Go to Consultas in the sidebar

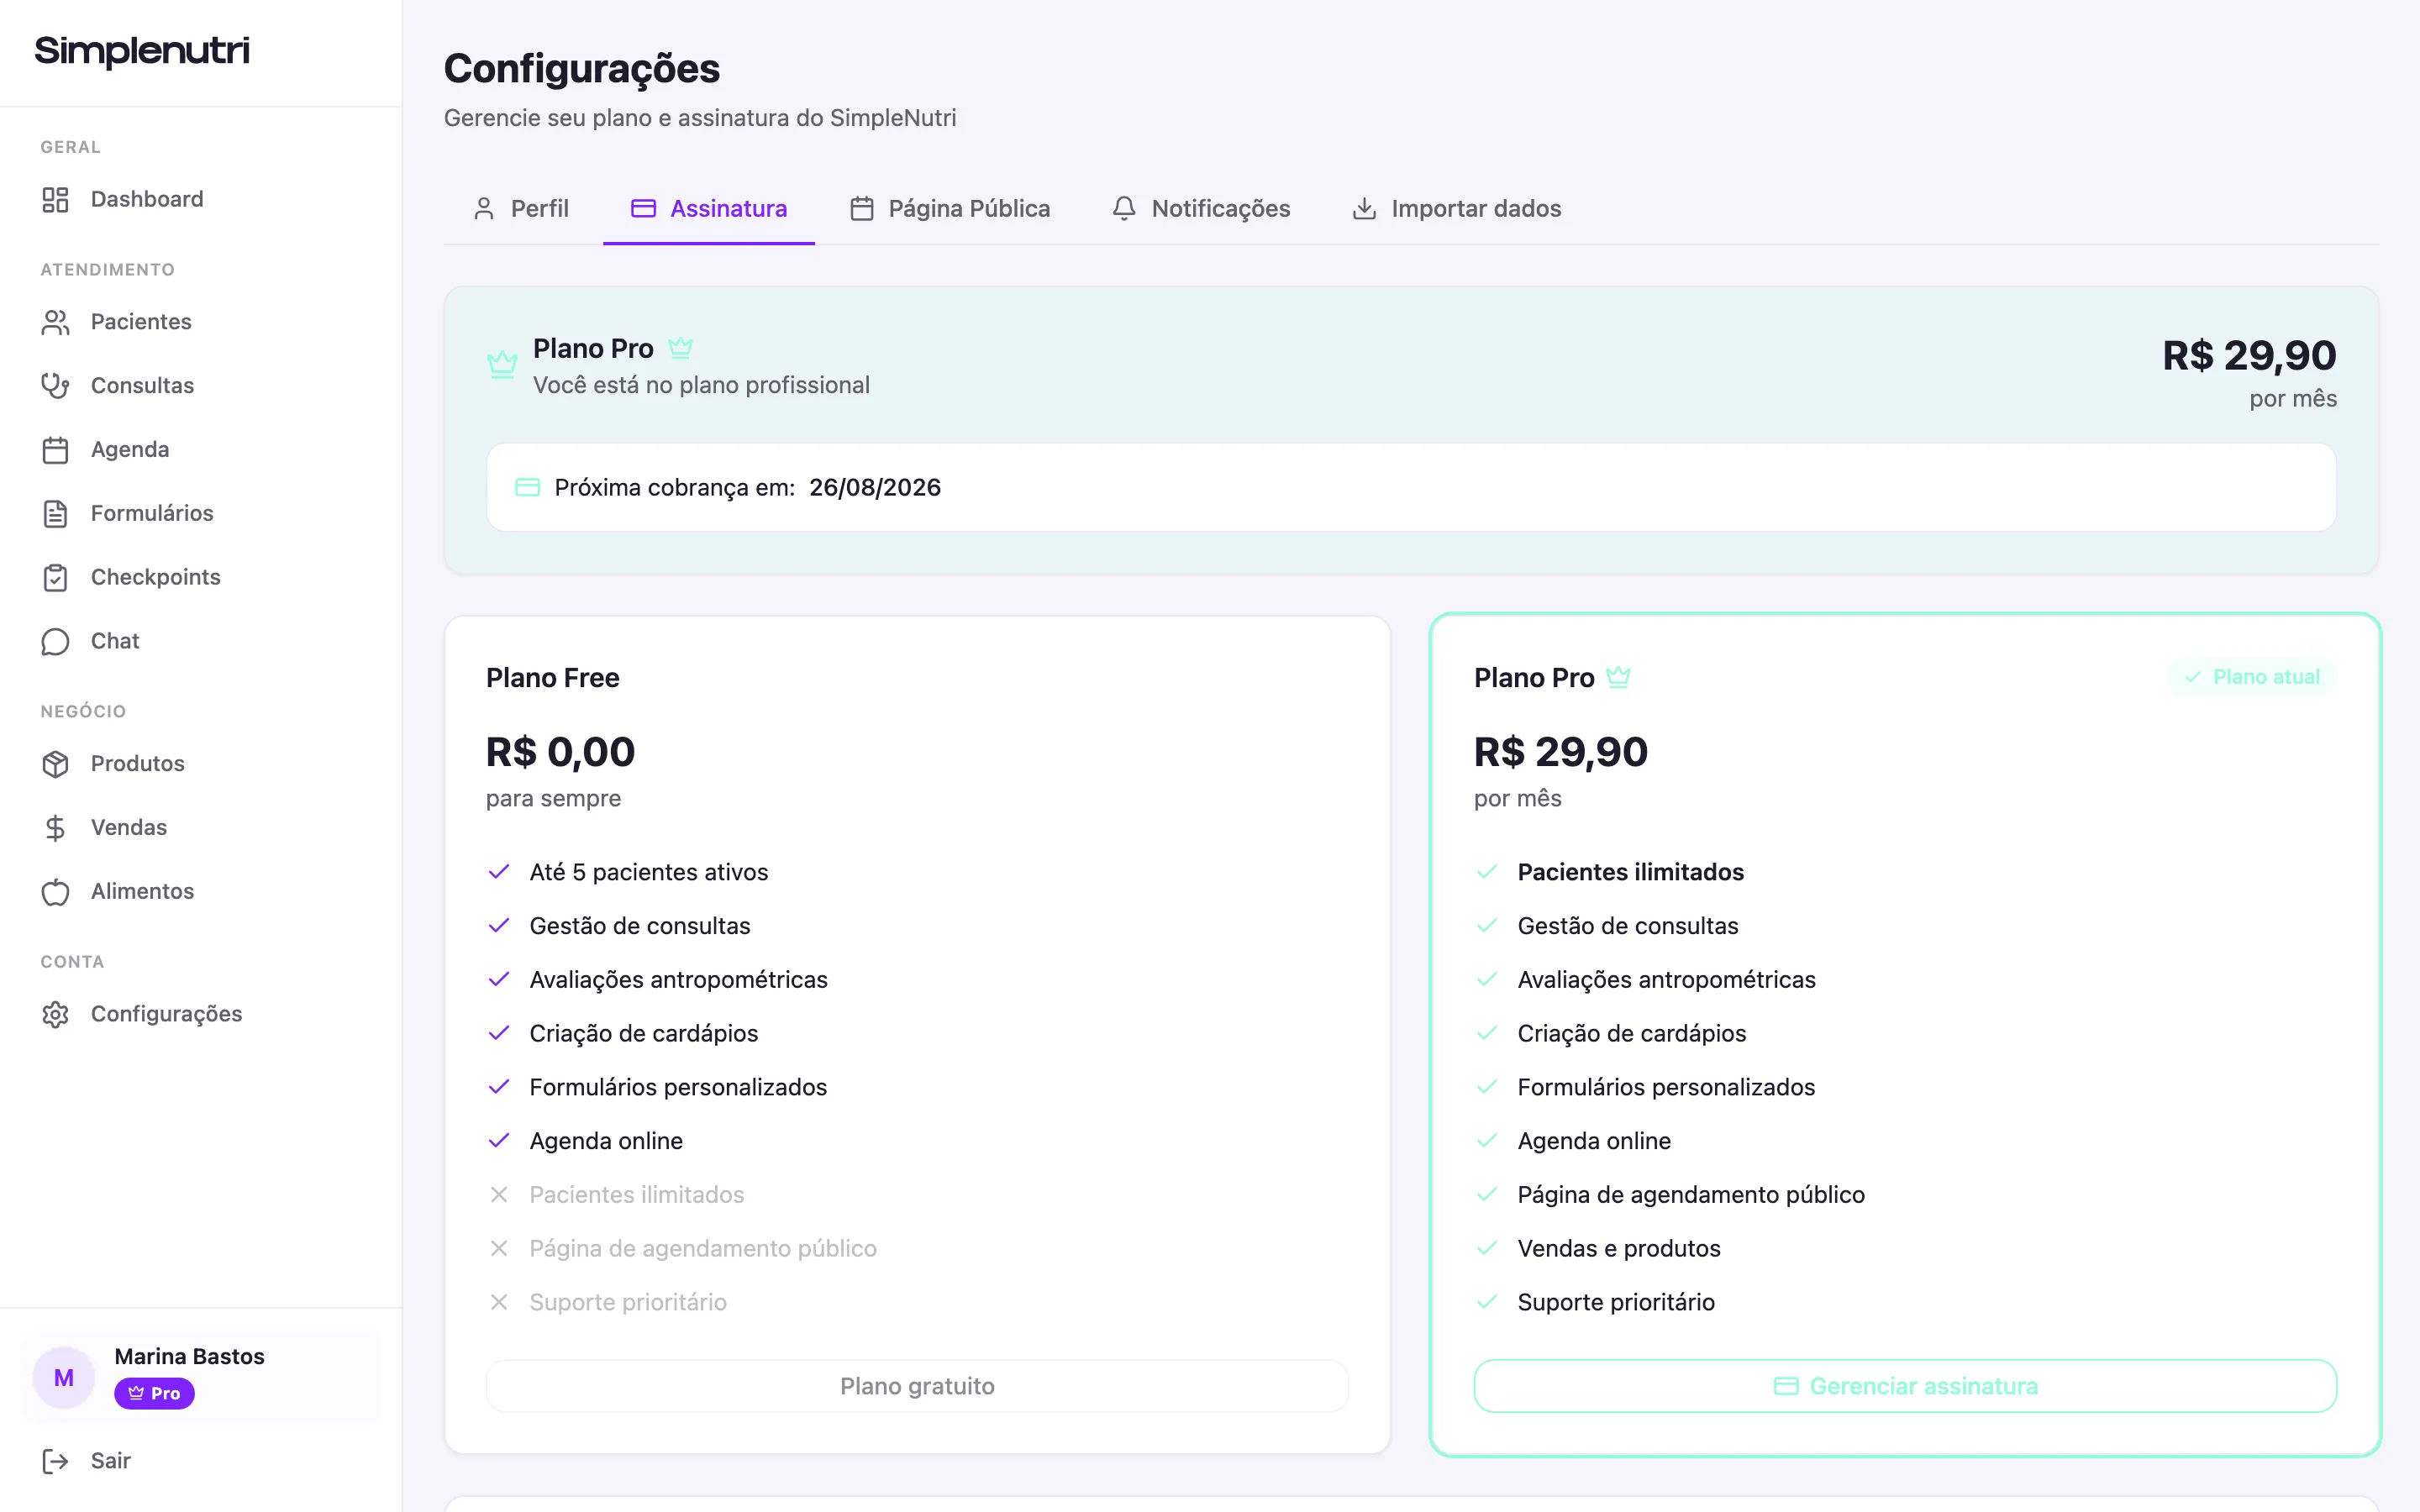[x=201, y=386]
